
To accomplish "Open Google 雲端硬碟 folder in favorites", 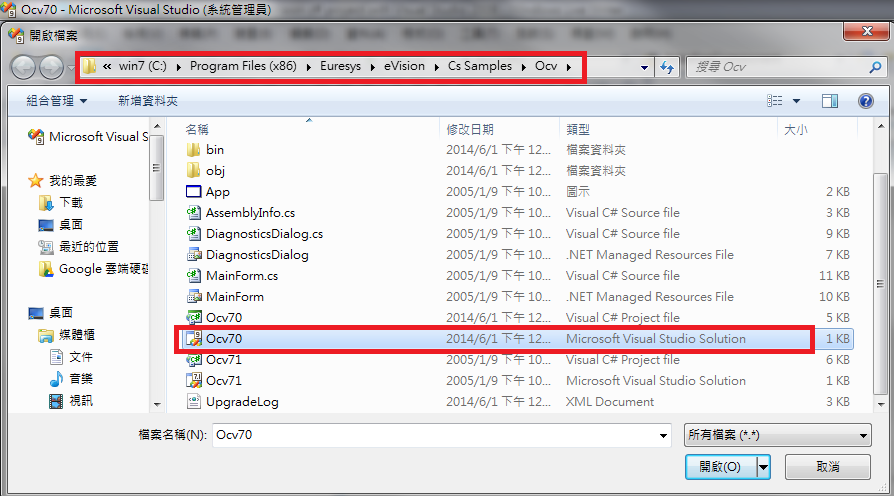I will pyautogui.click(x=94, y=269).
